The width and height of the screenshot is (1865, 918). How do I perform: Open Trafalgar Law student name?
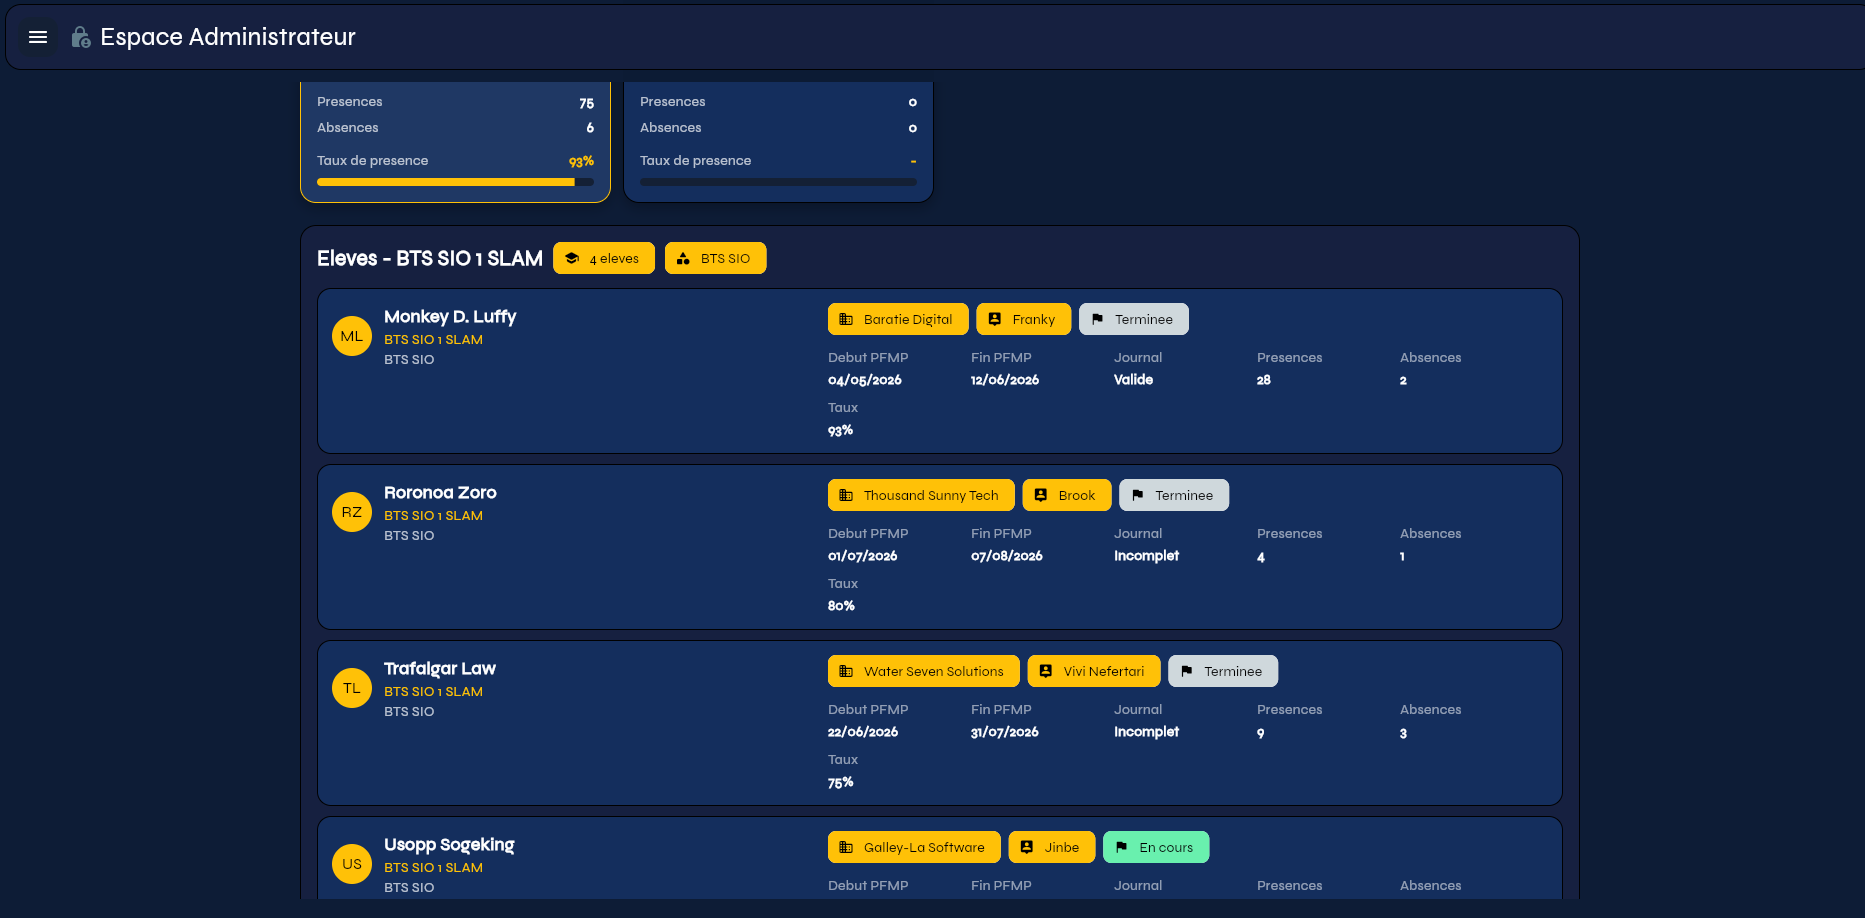pyautogui.click(x=440, y=668)
